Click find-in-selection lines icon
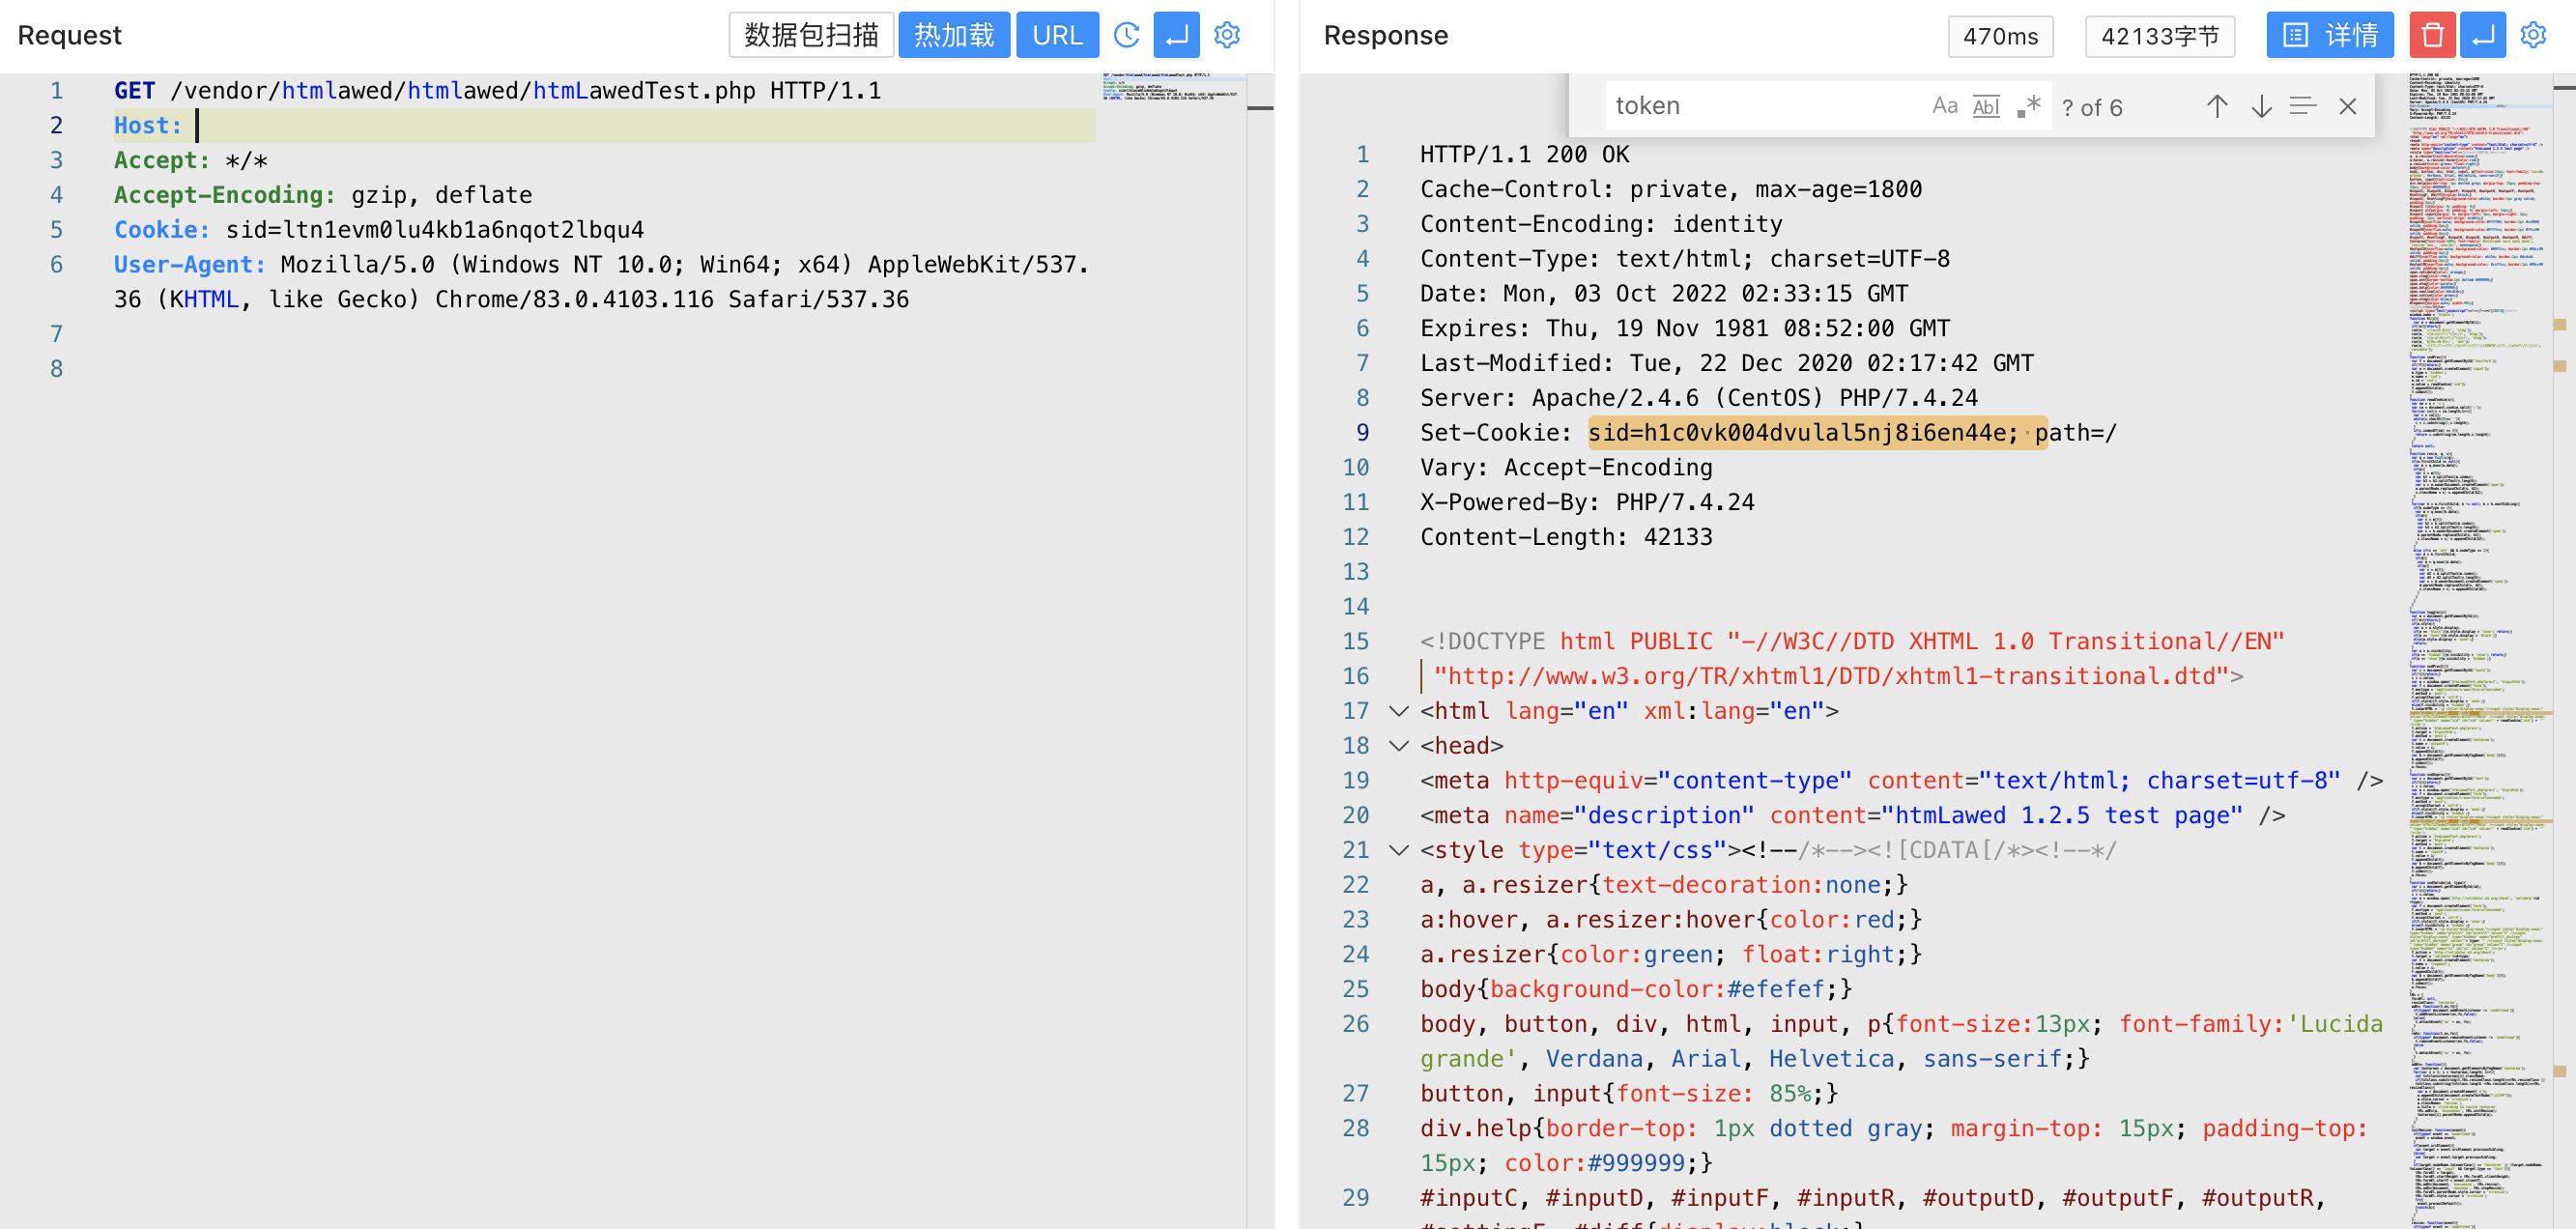 pyautogui.click(x=2303, y=106)
